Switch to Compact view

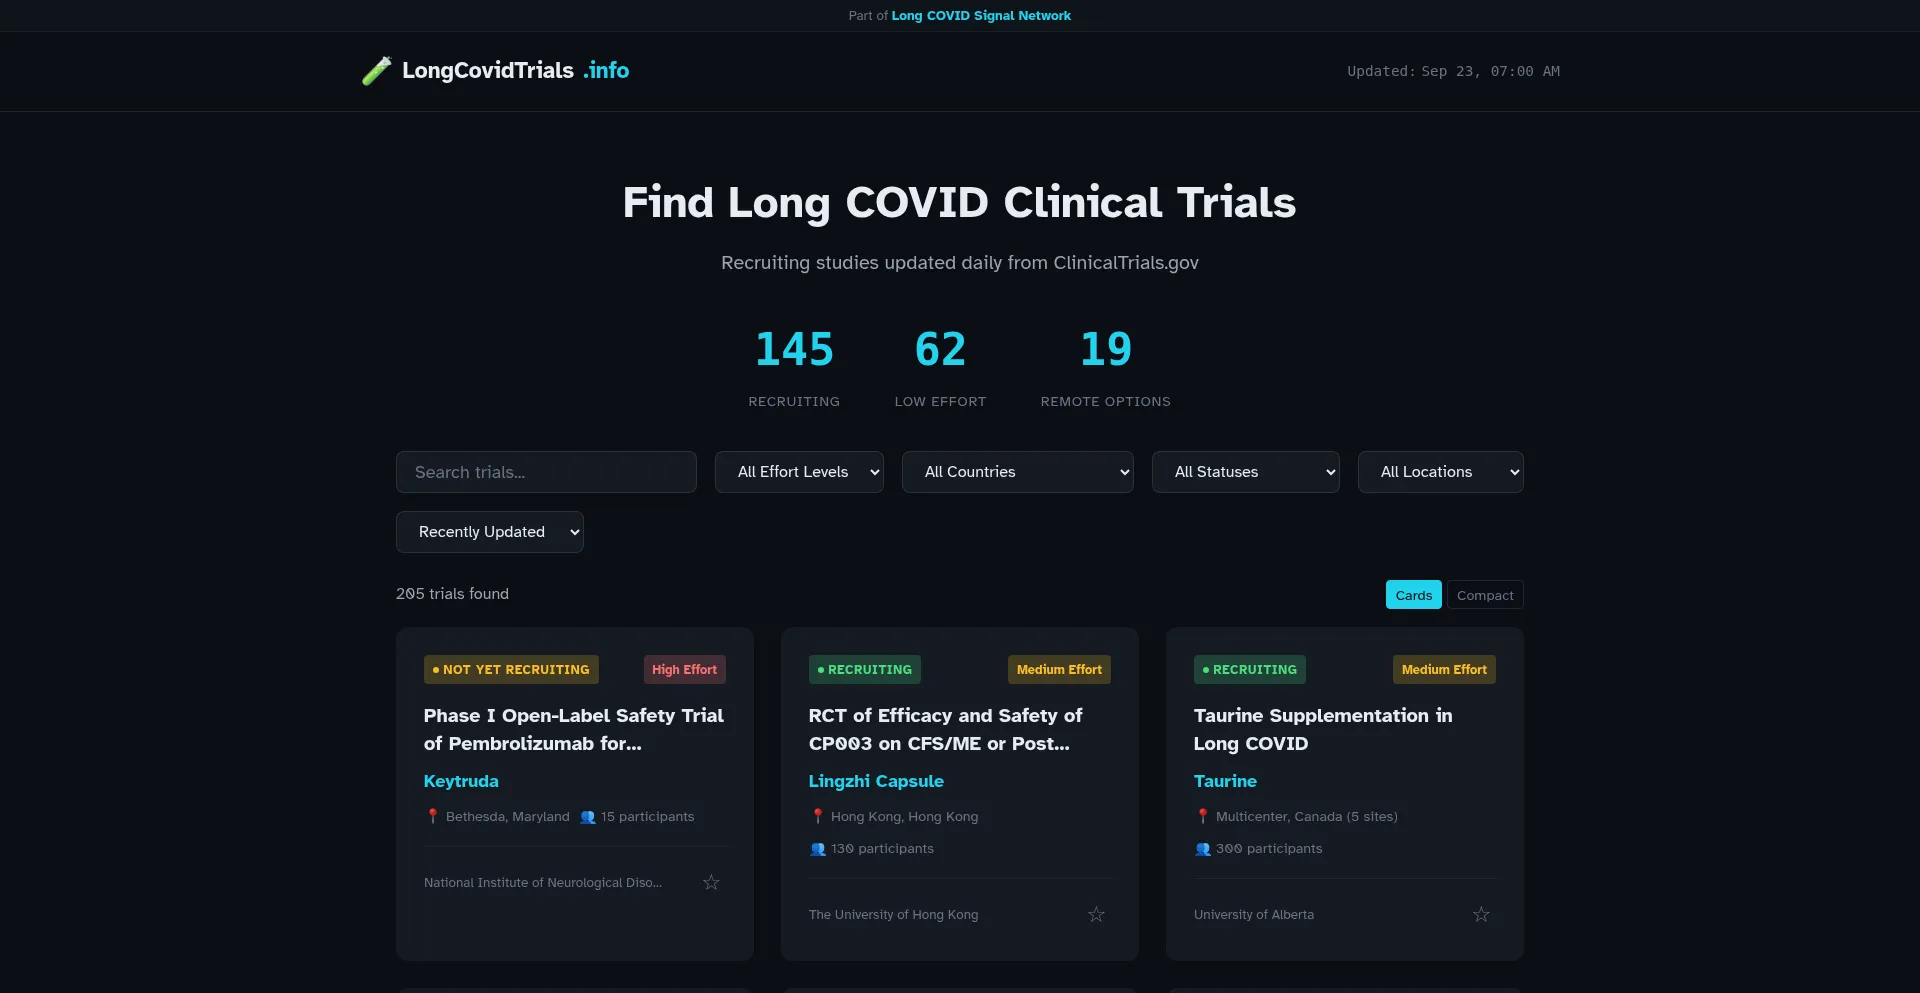[x=1485, y=595]
